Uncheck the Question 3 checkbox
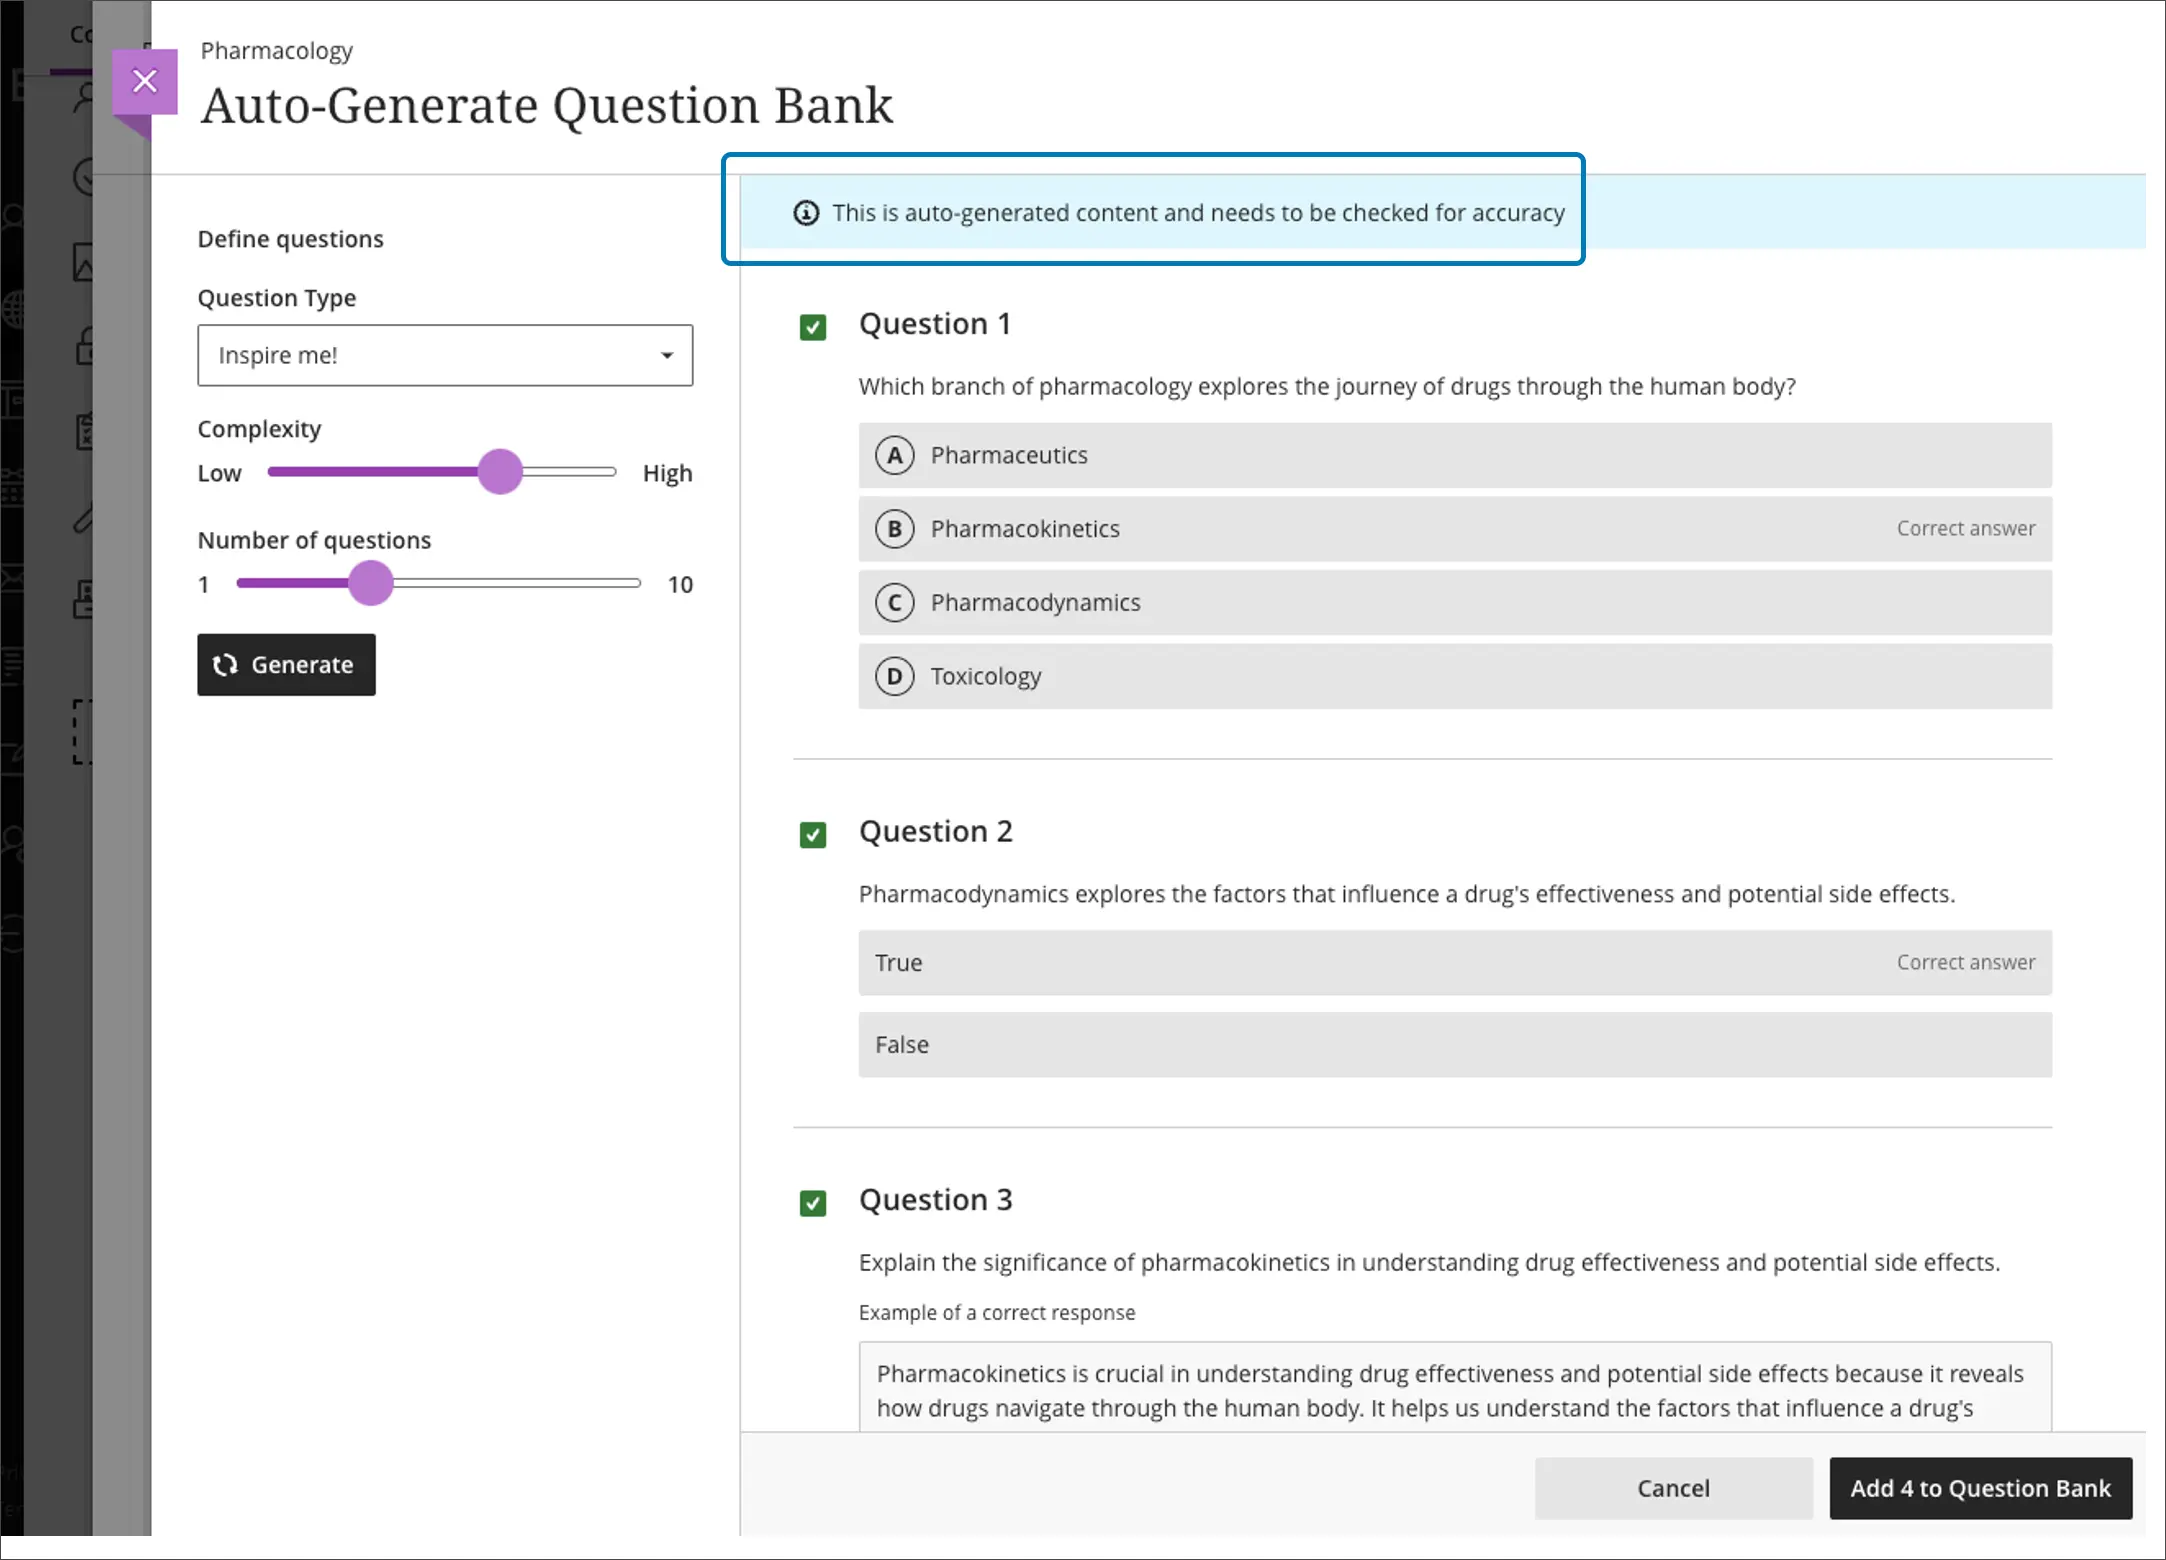 (x=813, y=1202)
